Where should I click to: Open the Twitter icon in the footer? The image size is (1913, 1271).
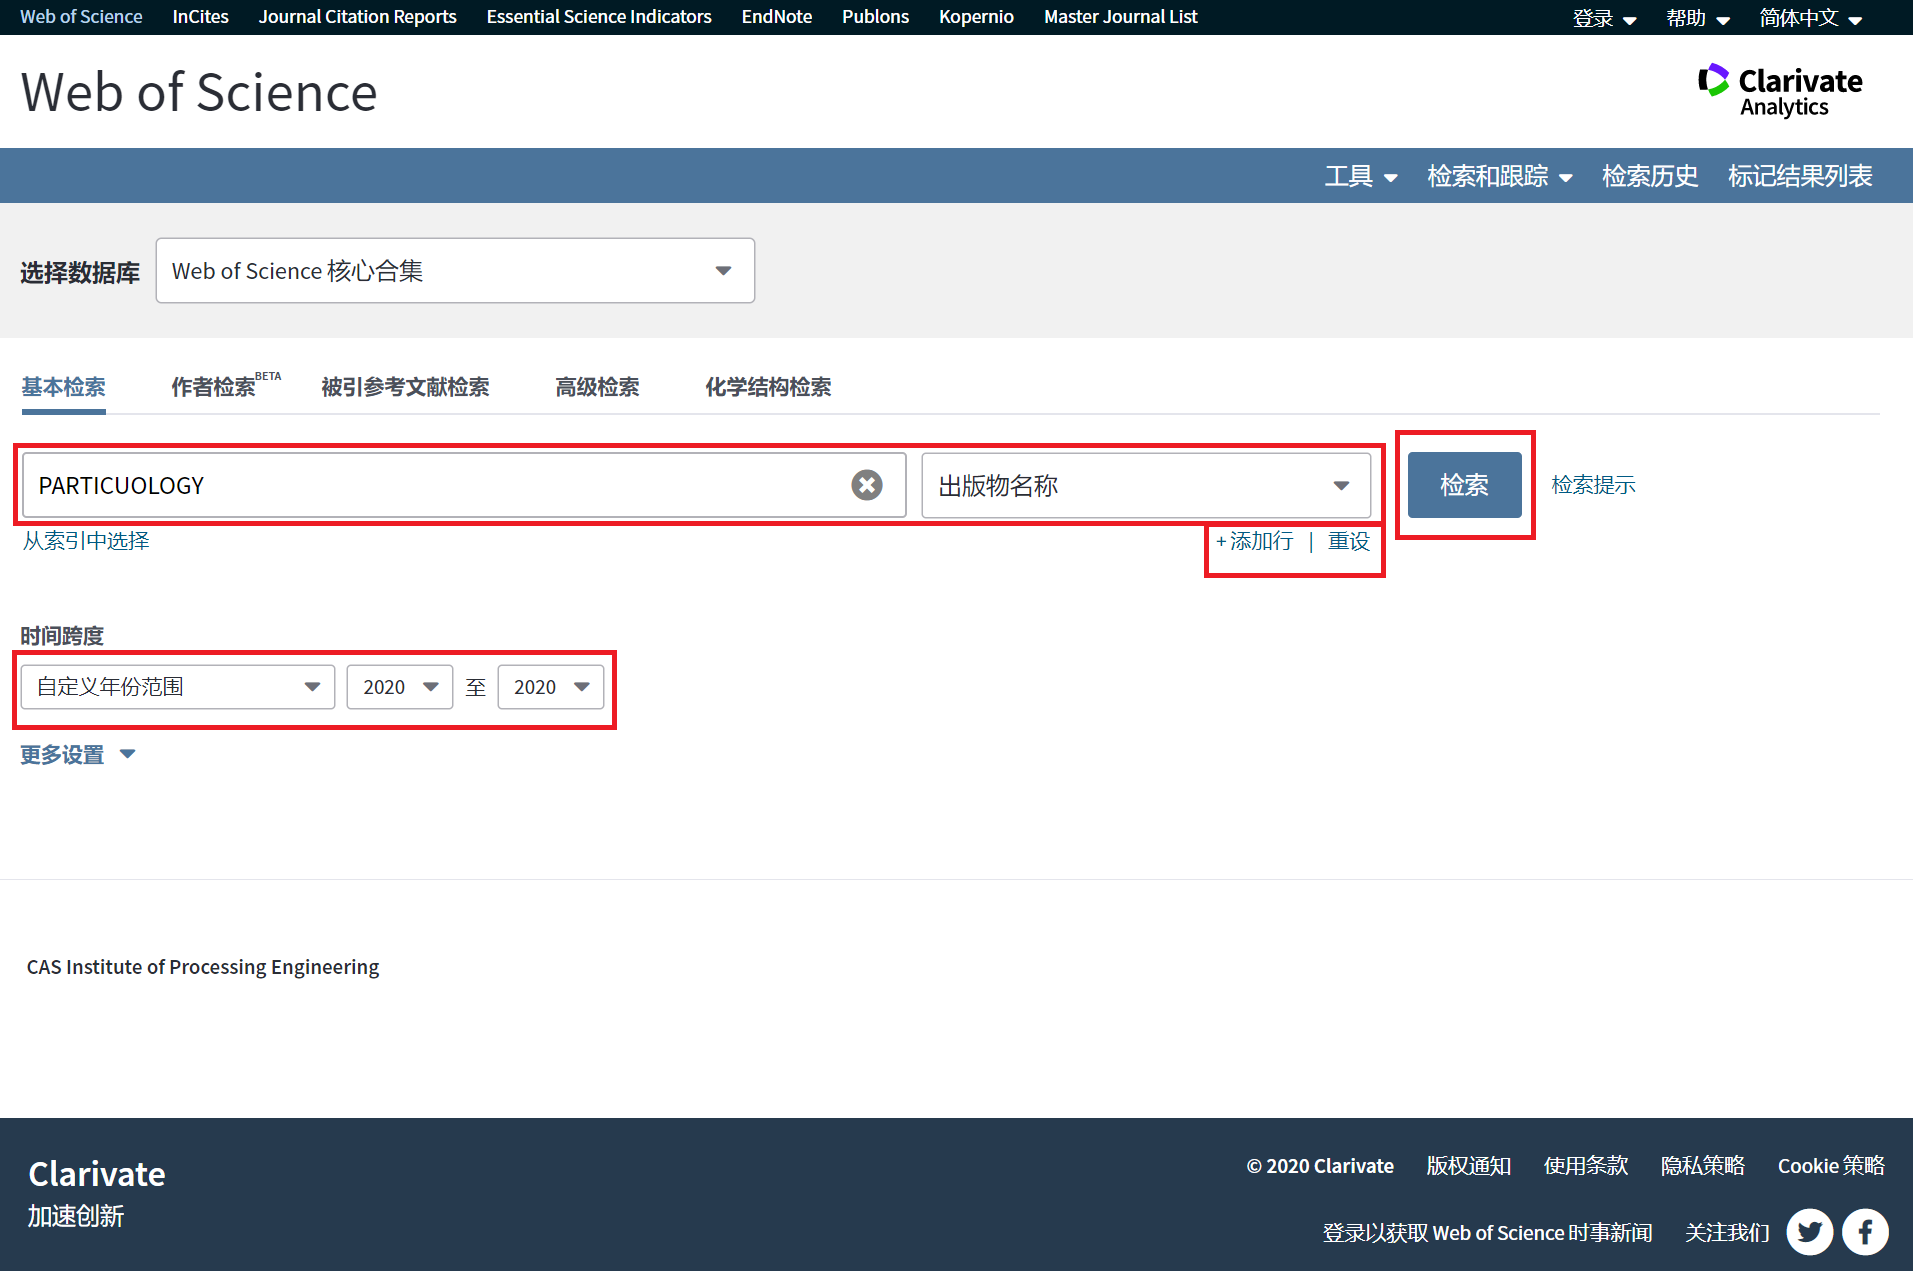coord(1810,1232)
